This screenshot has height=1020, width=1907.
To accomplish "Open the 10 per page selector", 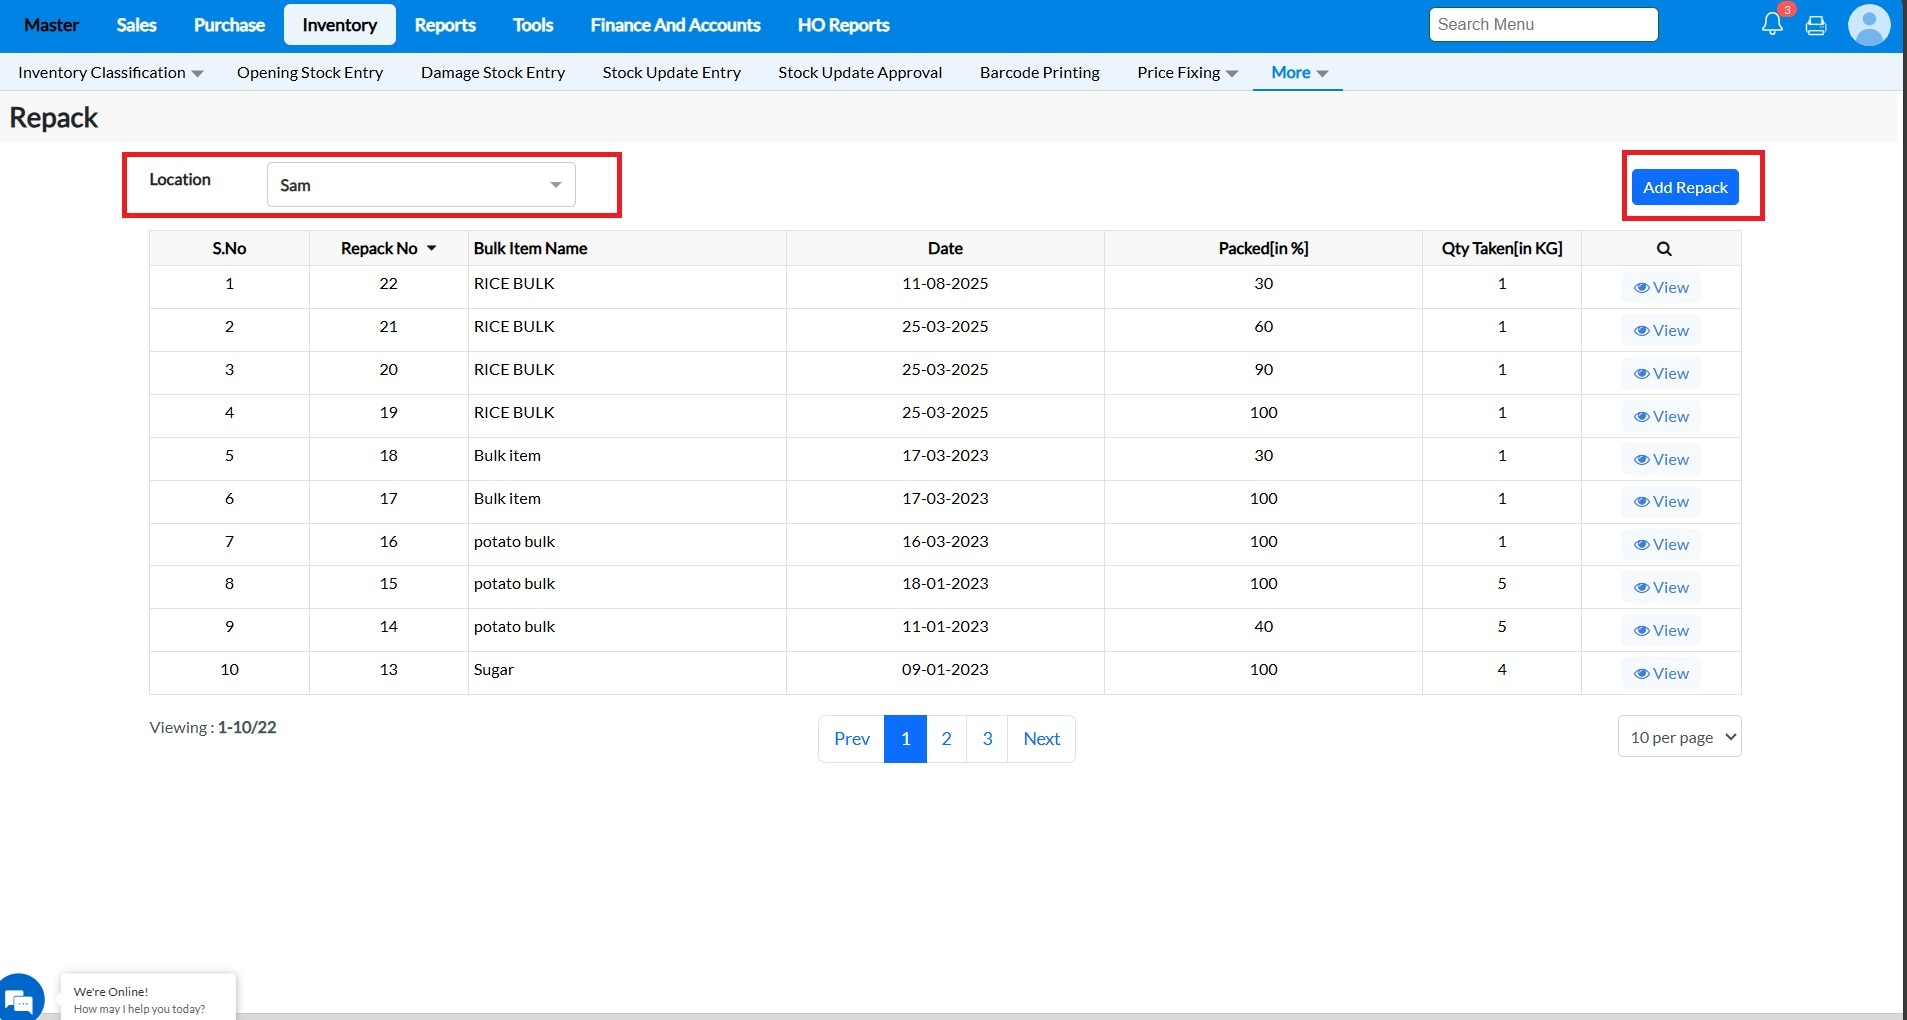I will click(x=1679, y=737).
